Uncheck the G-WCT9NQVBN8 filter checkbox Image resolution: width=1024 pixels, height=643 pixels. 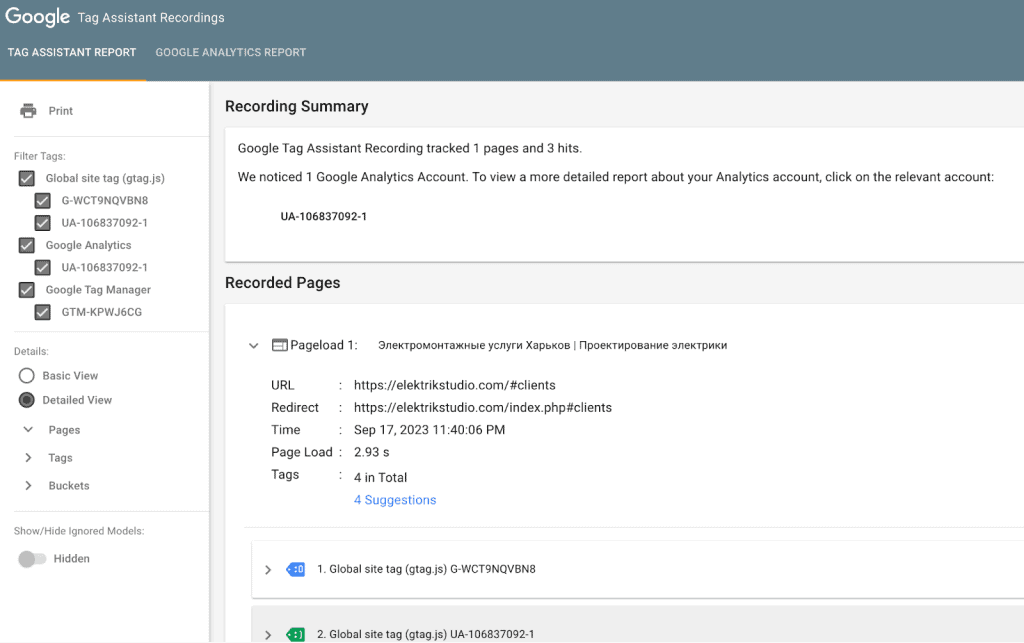[x=42, y=200]
